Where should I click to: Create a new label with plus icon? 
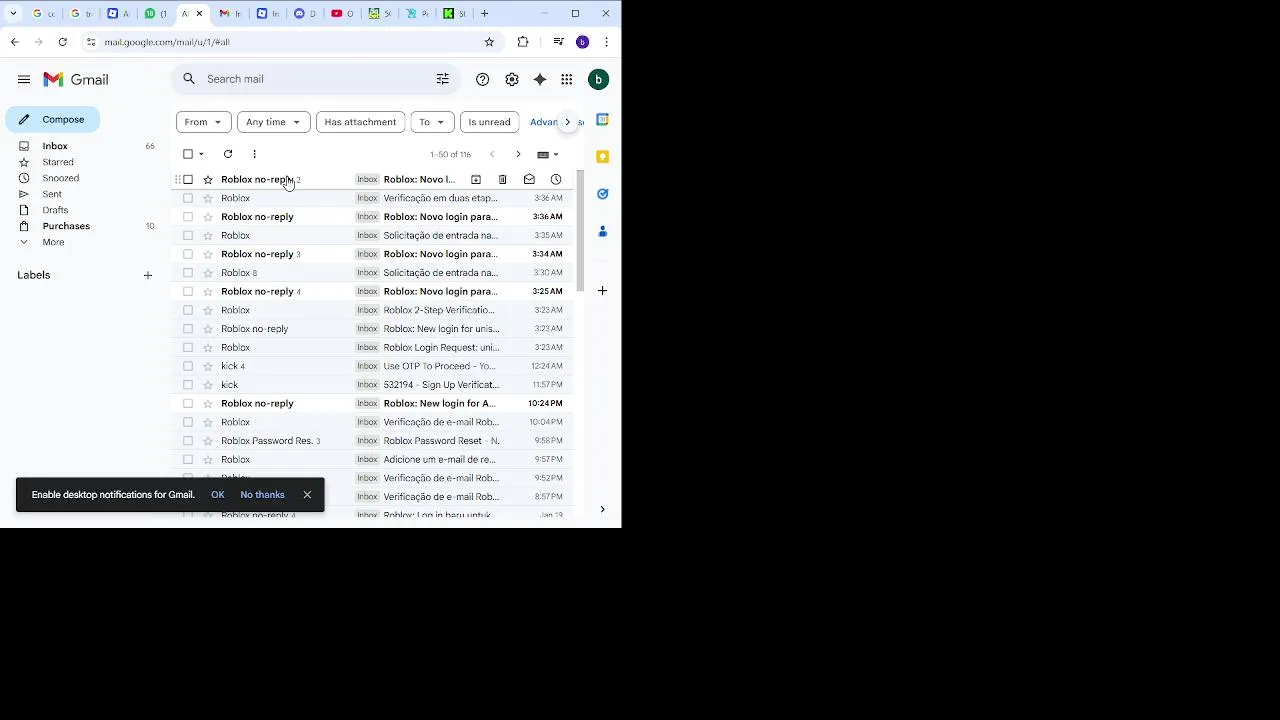click(148, 275)
